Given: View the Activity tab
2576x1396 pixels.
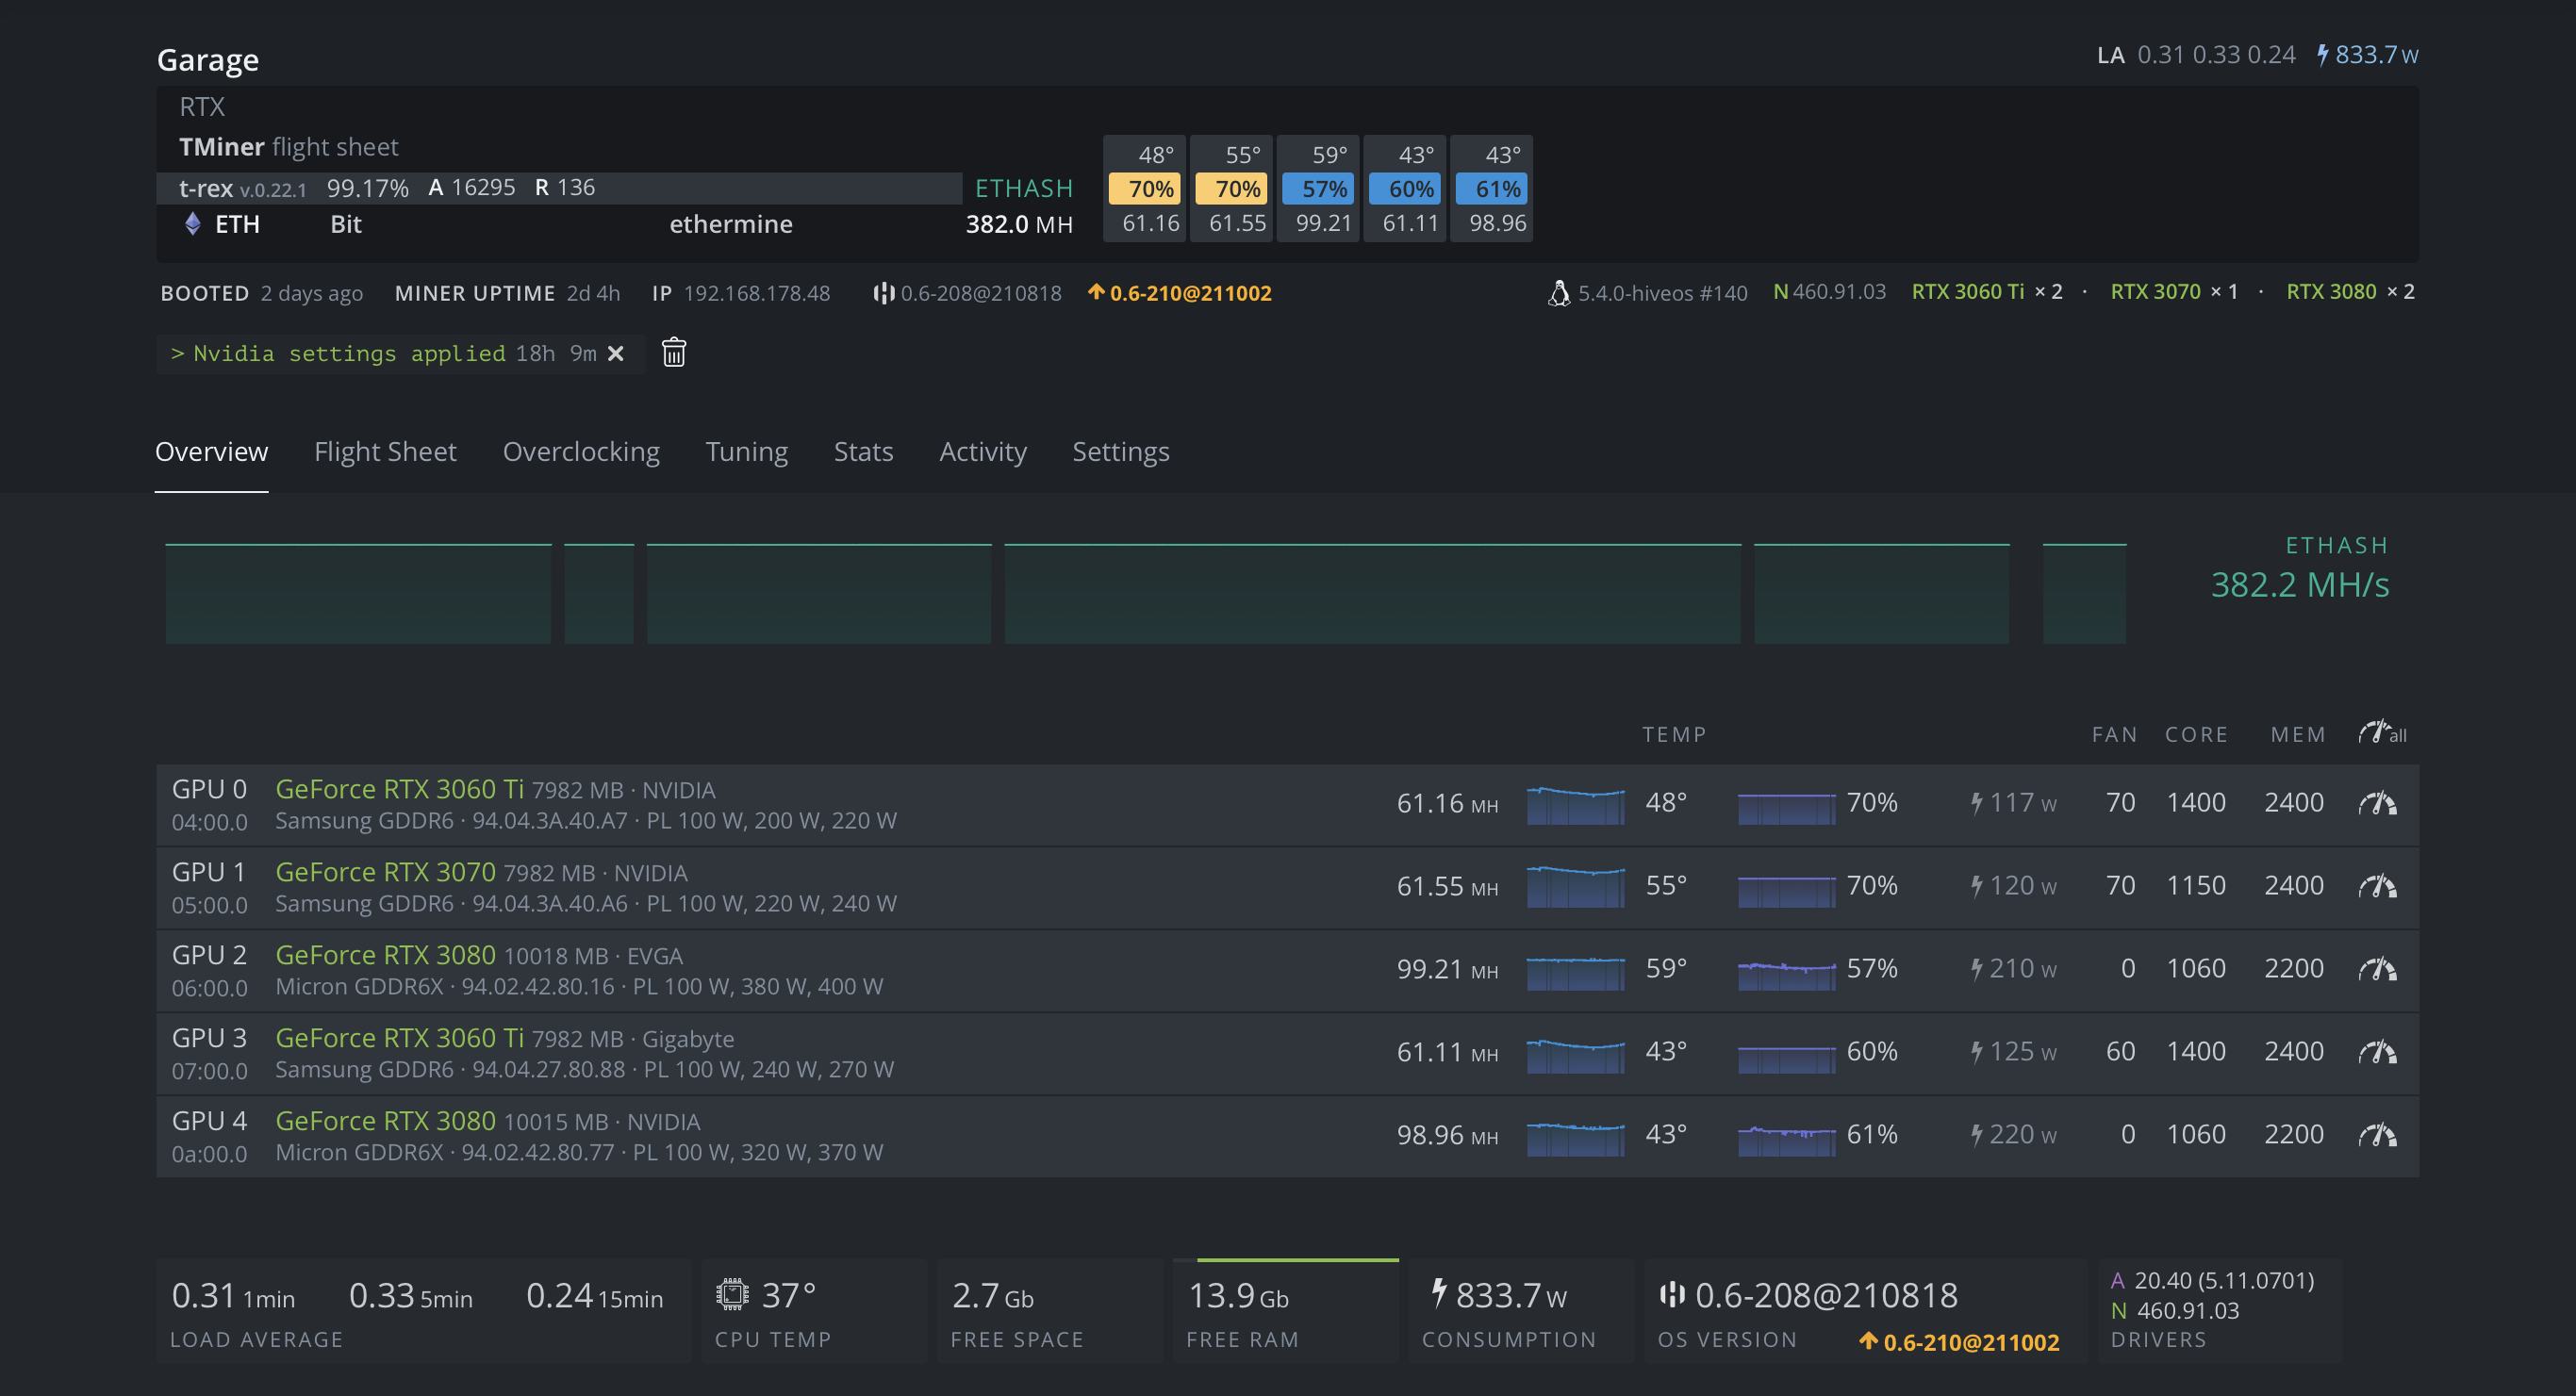Looking at the screenshot, I should click(x=983, y=452).
